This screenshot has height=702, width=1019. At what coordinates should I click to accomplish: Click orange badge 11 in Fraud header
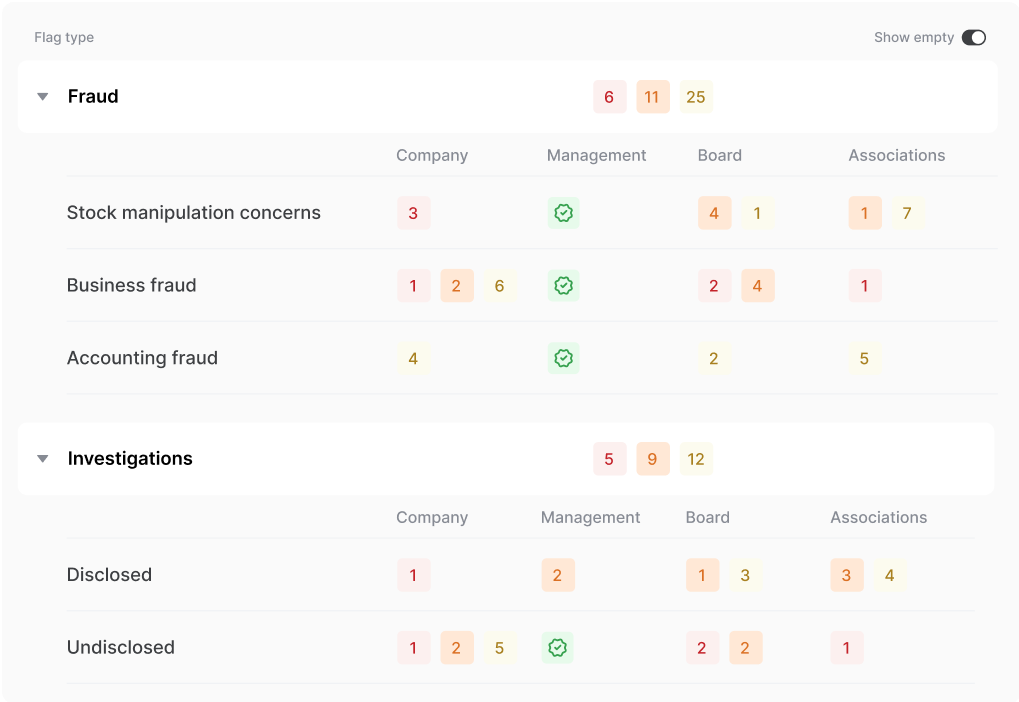pyautogui.click(x=652, y=97)
